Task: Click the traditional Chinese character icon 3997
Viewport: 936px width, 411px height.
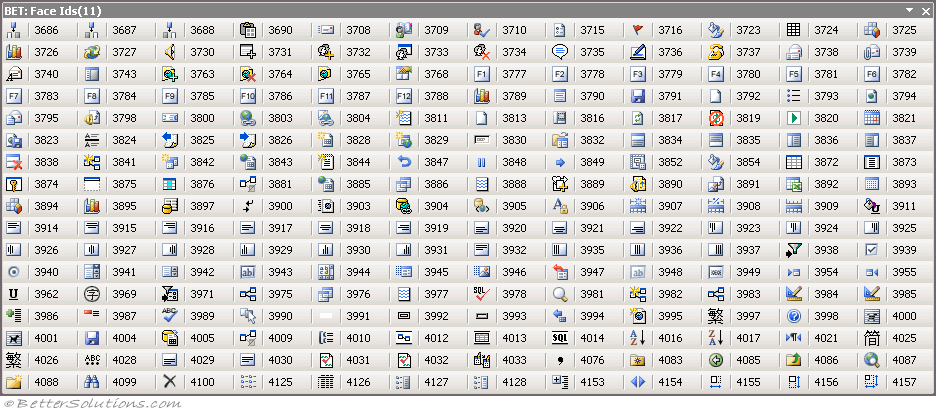Action: tap(716, 316)
